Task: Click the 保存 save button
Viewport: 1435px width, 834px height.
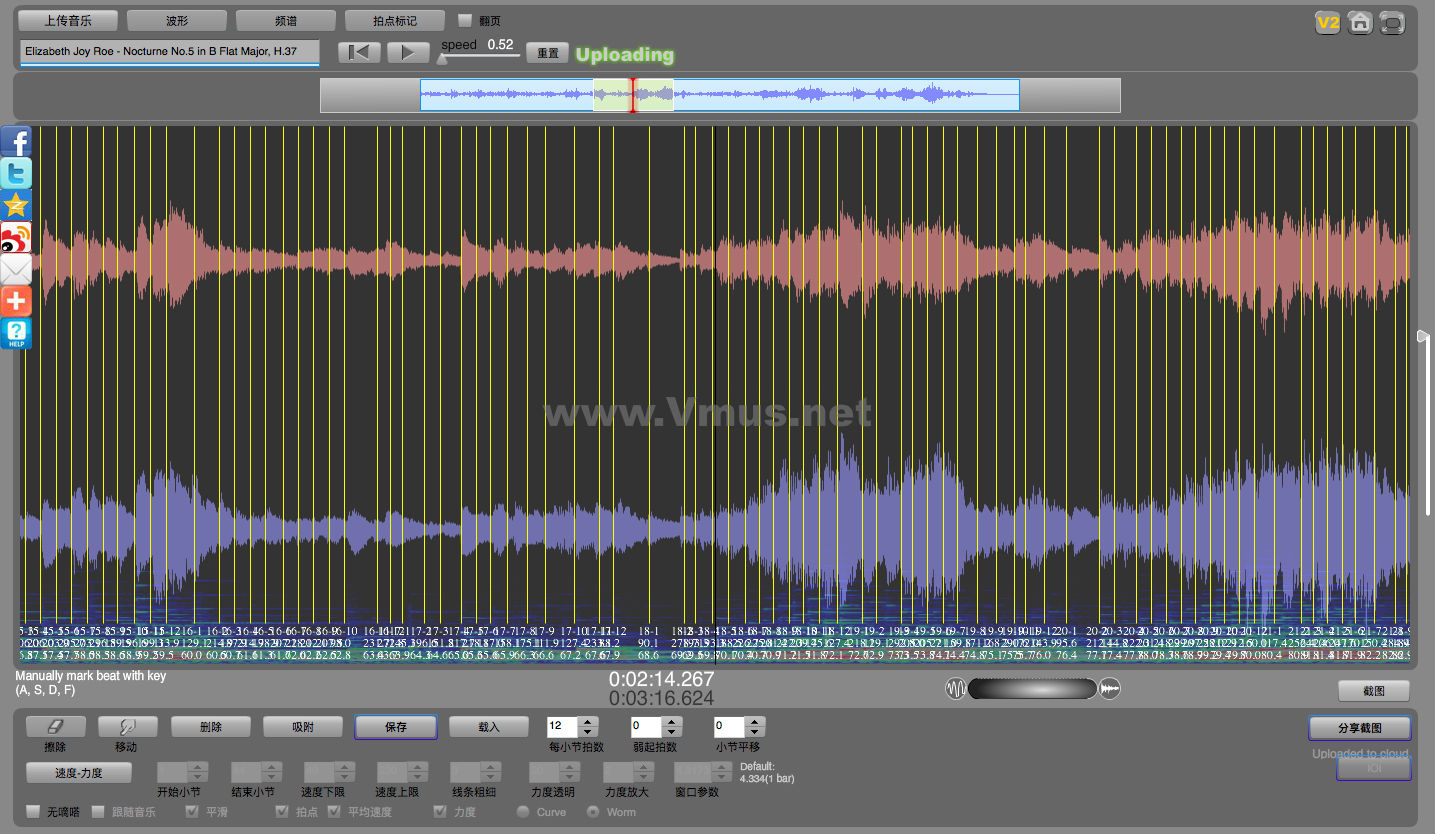Action: click(395, 727)
